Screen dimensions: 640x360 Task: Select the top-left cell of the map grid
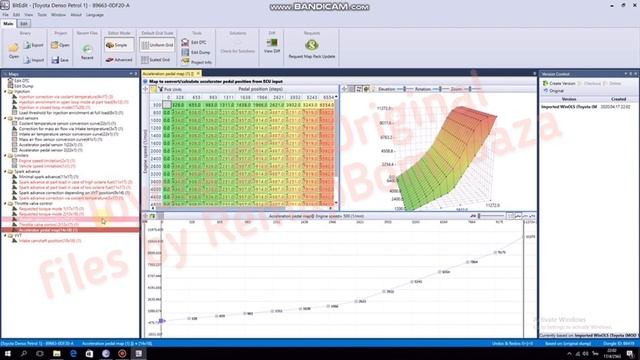click(x=167, y=105)
